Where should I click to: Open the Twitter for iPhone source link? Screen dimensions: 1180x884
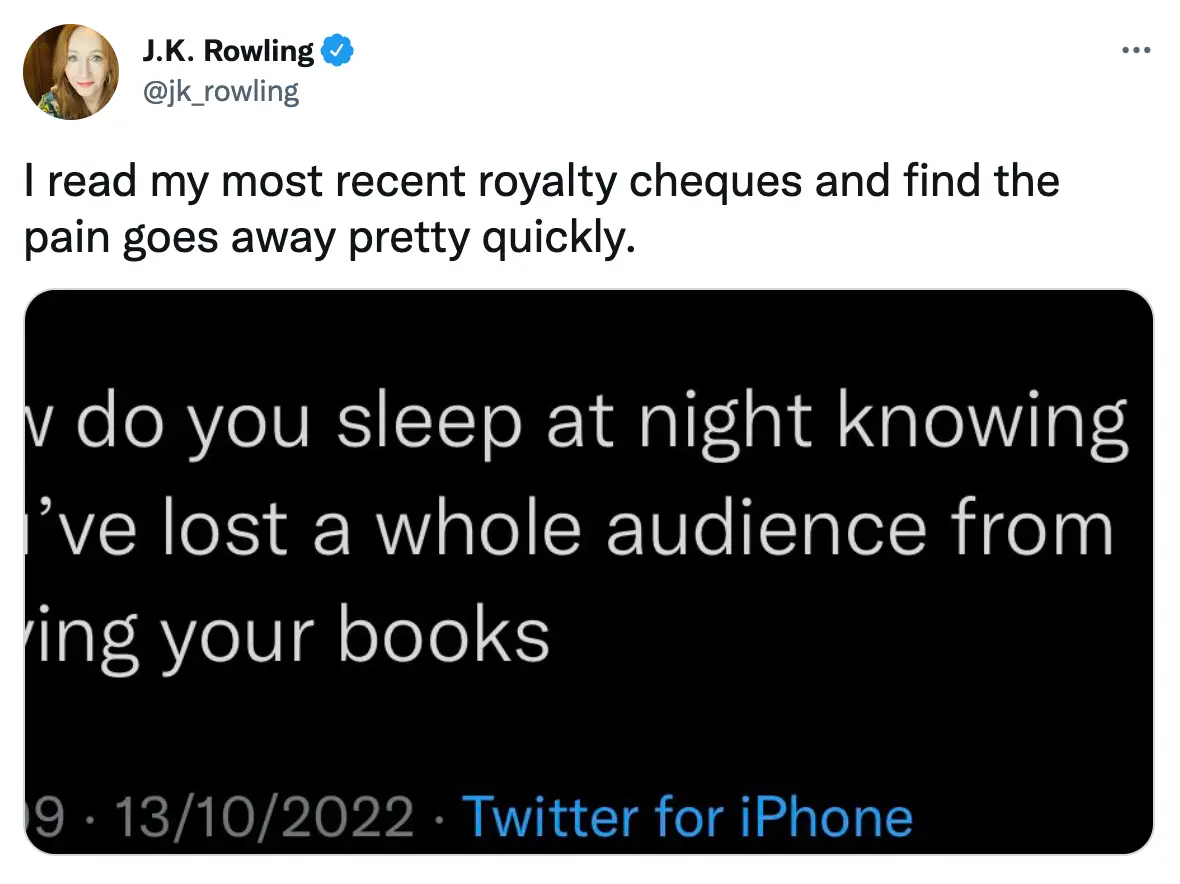pyautogui.click(x=688, y=815)
